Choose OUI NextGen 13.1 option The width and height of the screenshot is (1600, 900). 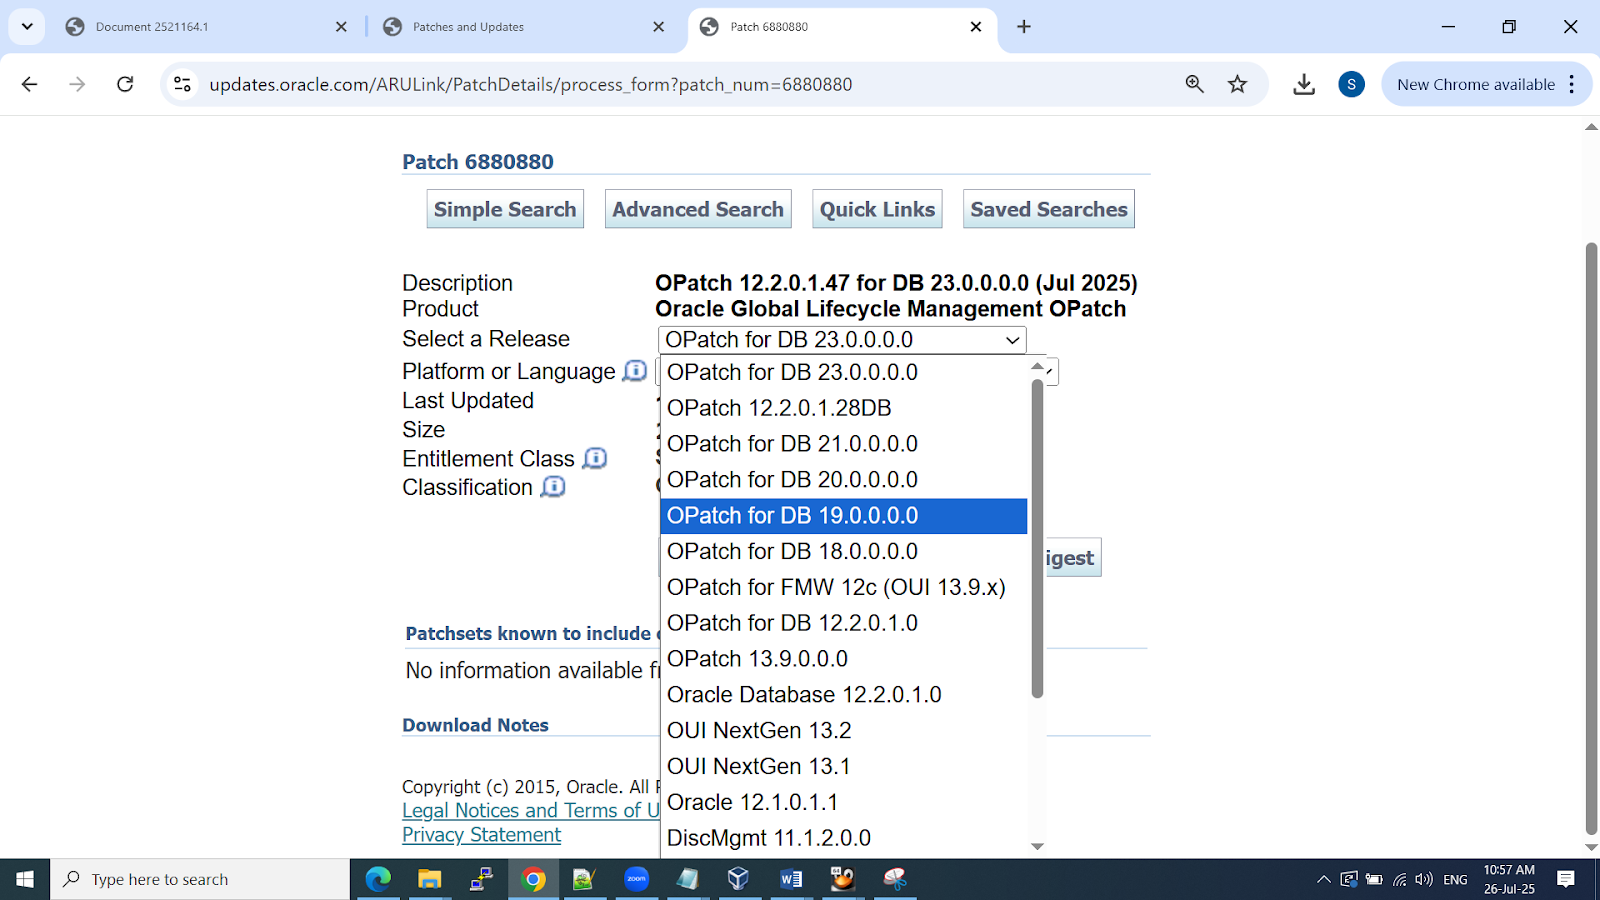click(844, 767)
